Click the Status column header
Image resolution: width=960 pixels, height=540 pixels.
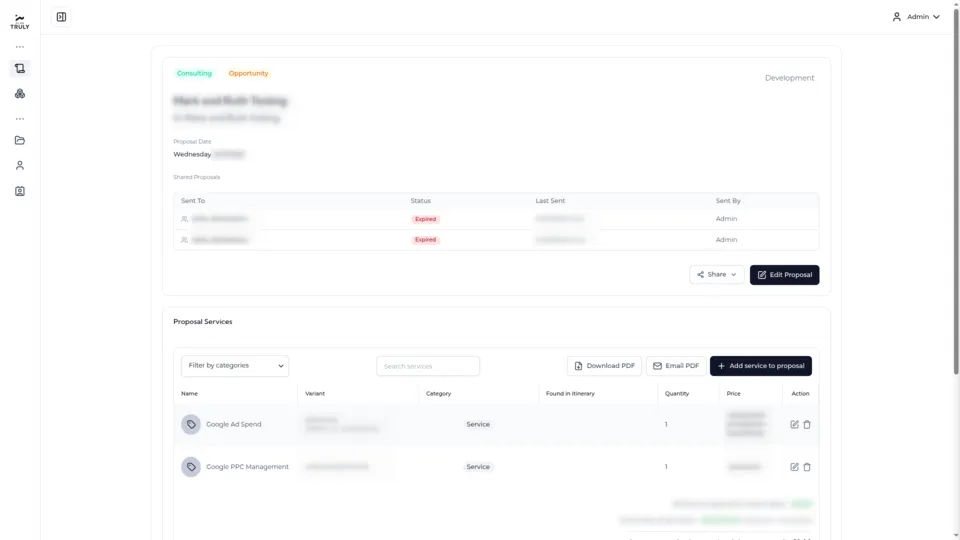[421, 201]
